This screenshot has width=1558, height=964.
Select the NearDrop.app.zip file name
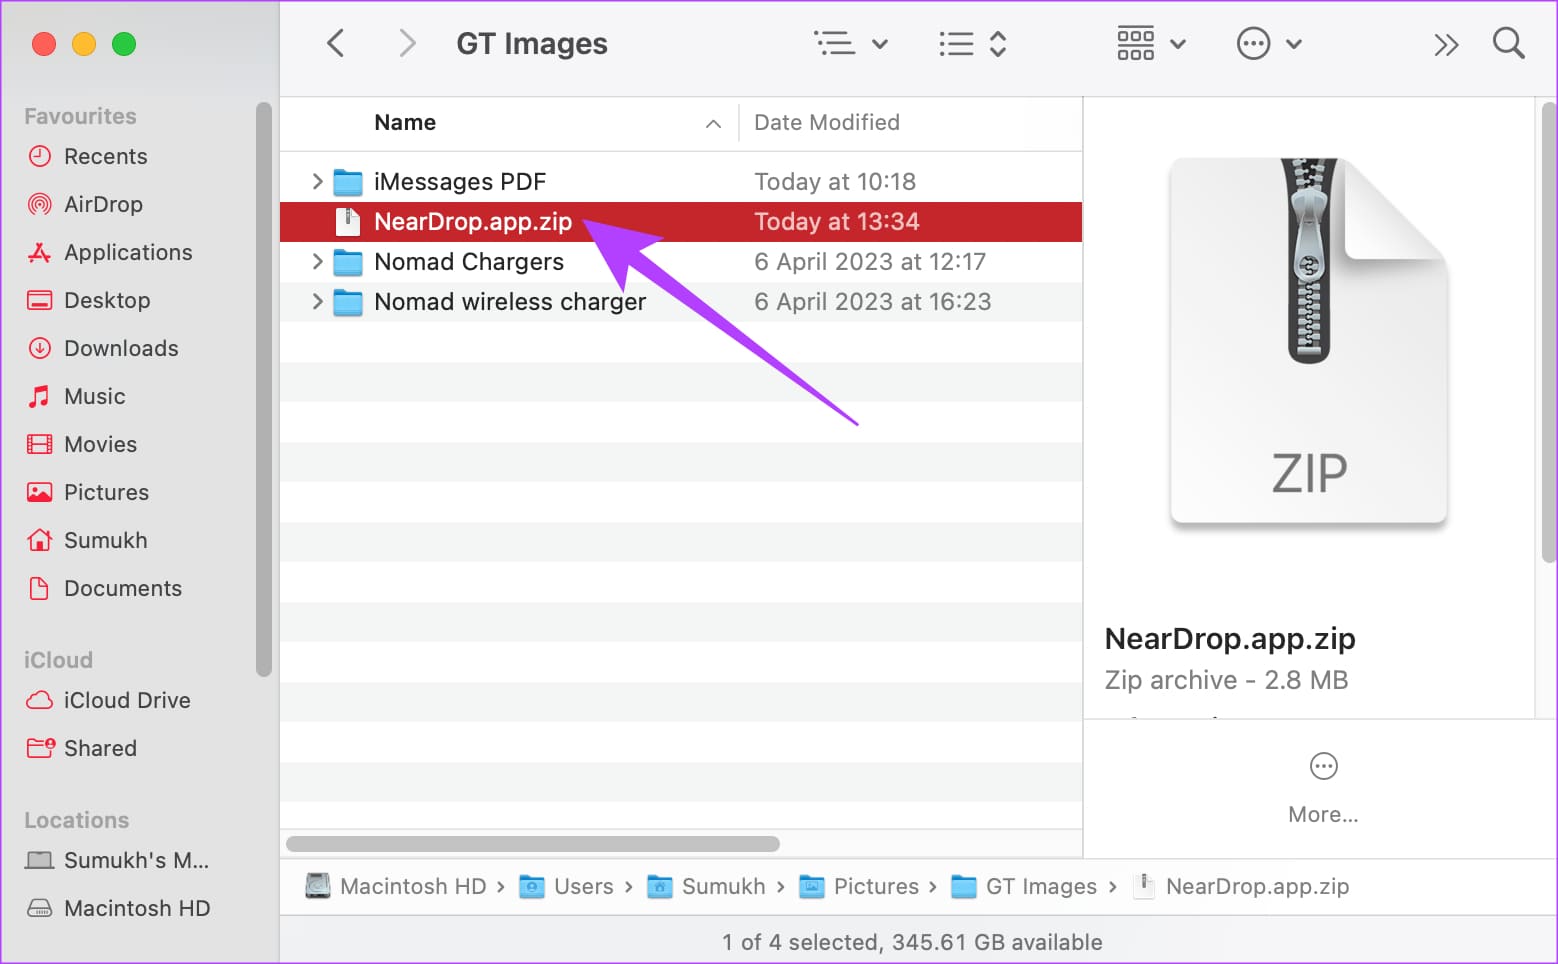coord(473,221)
